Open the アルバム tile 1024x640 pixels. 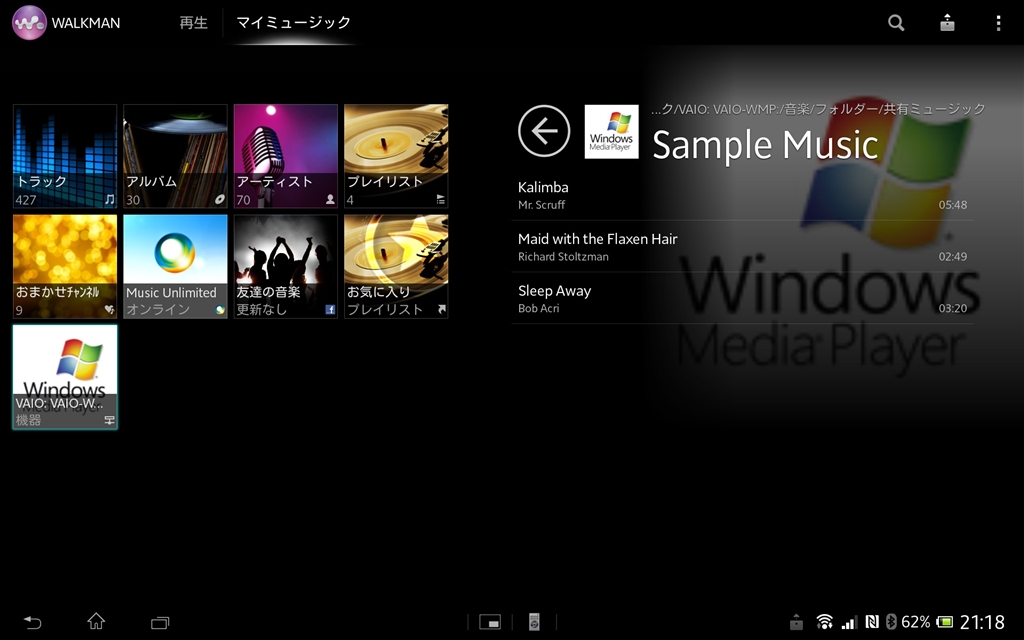point(176,156)
